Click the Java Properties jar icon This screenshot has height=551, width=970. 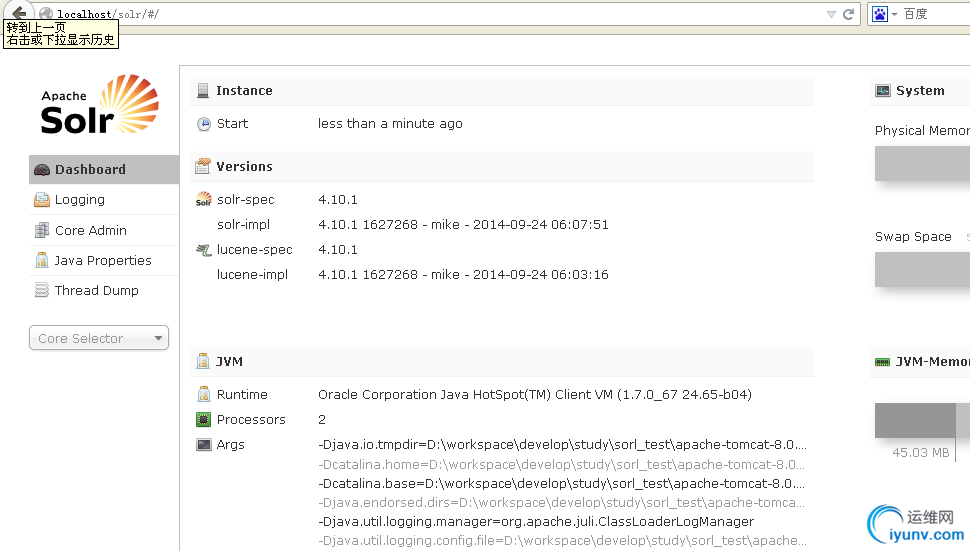(41, 260)
